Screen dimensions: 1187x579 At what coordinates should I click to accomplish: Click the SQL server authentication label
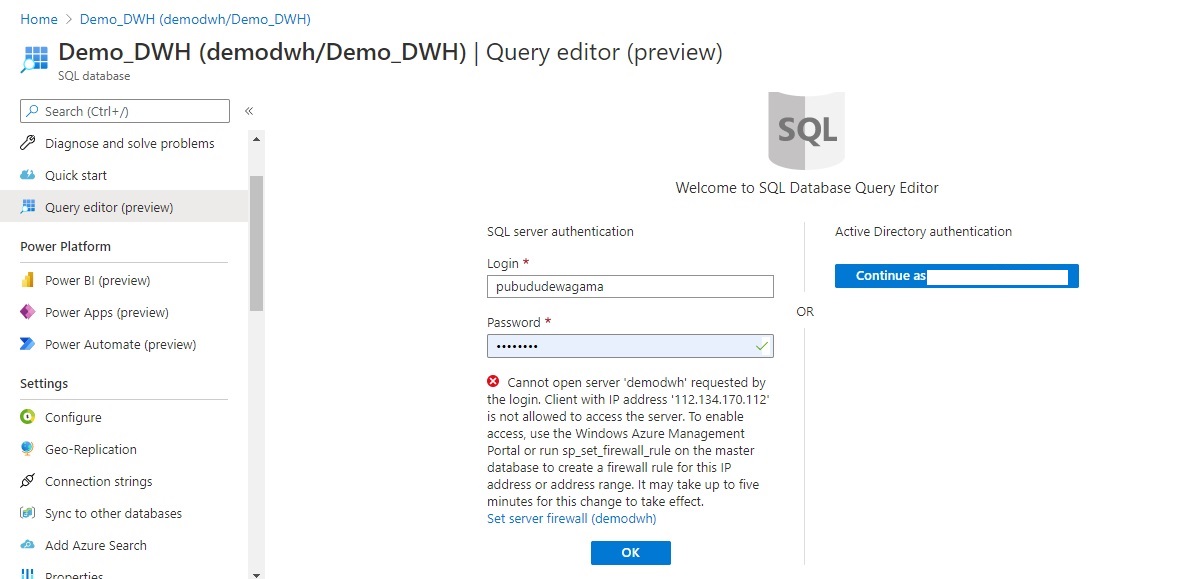pos(560,231)
